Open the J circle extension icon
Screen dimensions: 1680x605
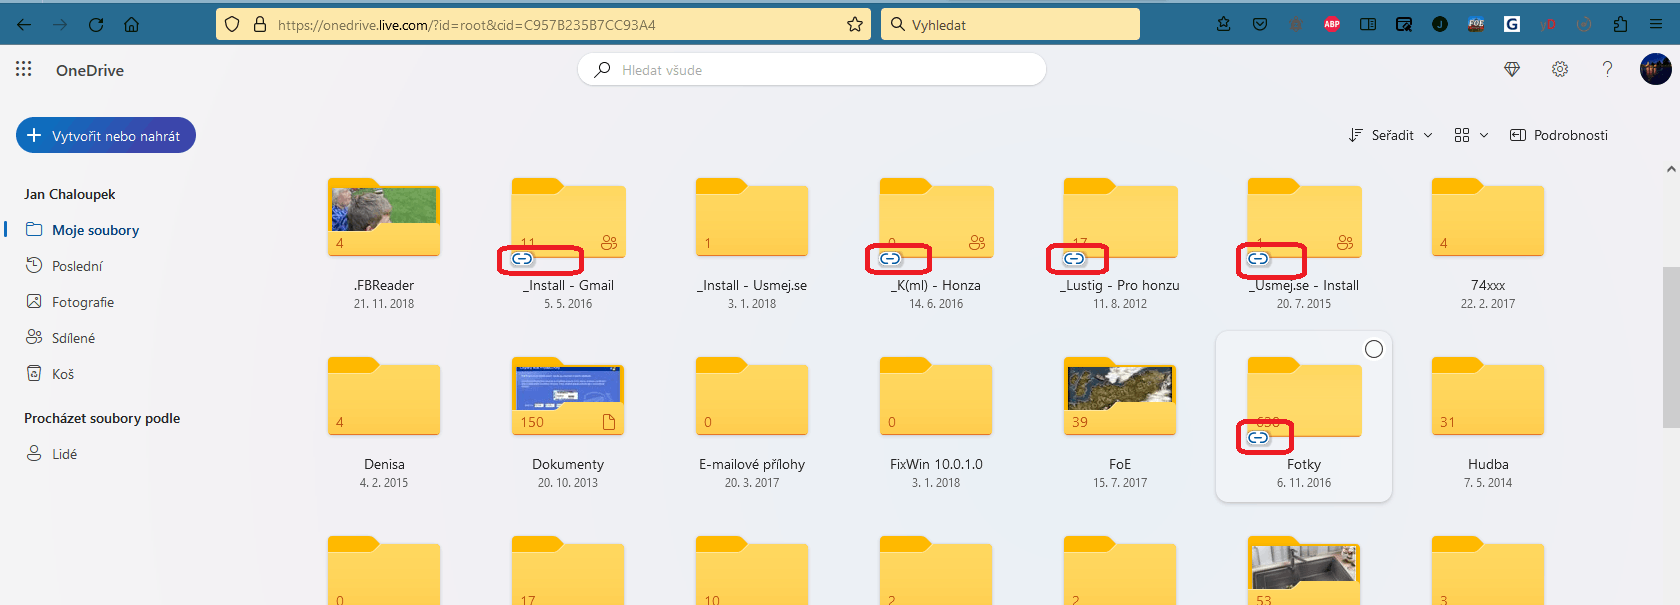pyautogui.click(x=1440, y=24)
